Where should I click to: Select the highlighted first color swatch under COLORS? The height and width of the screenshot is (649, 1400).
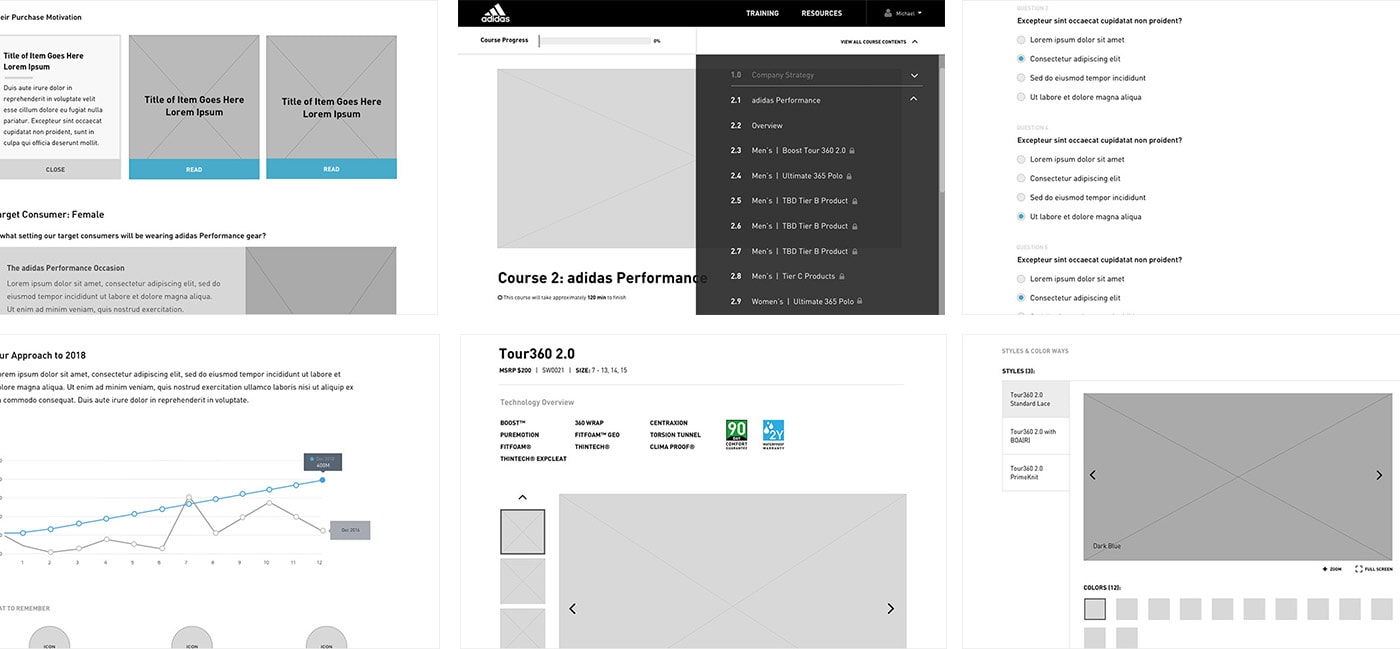coord(1095,609)
